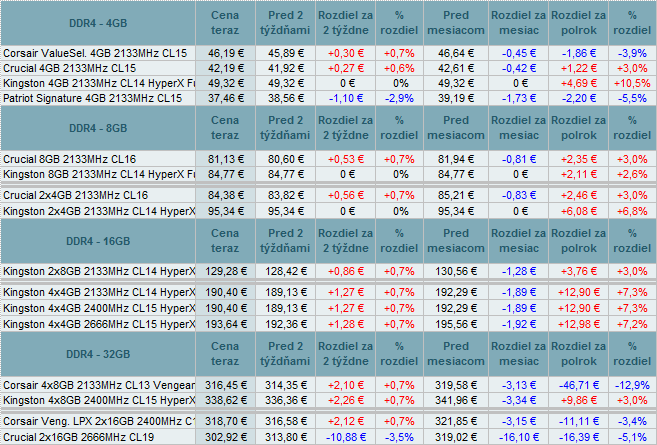
Task: Click the red percentage "+7,2%"
Action: 632,324
